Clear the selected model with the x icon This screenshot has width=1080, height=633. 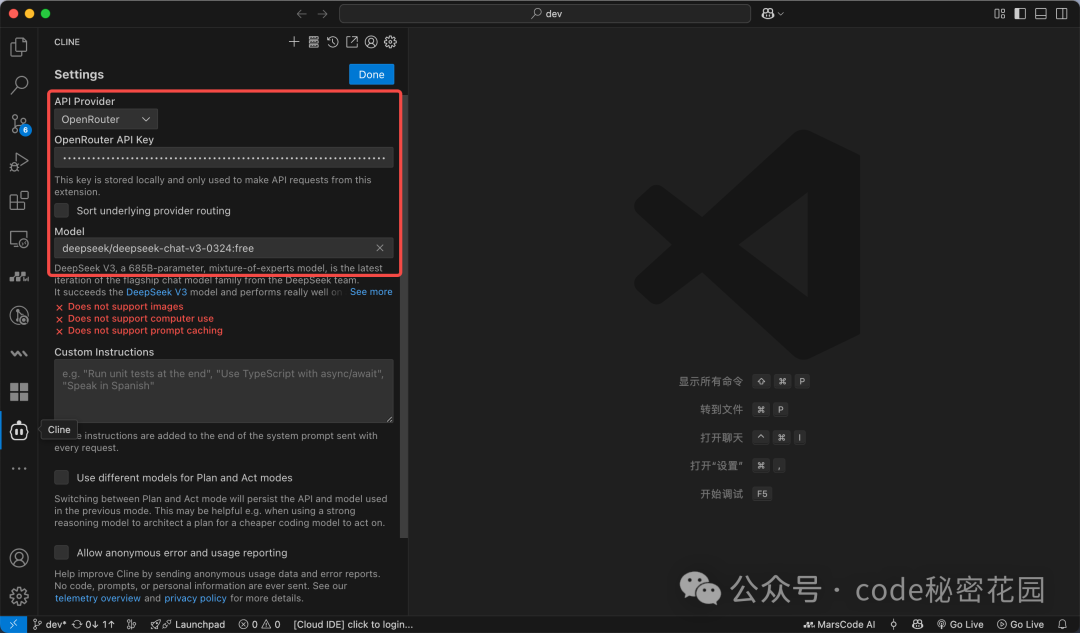[x=379, y=247]
